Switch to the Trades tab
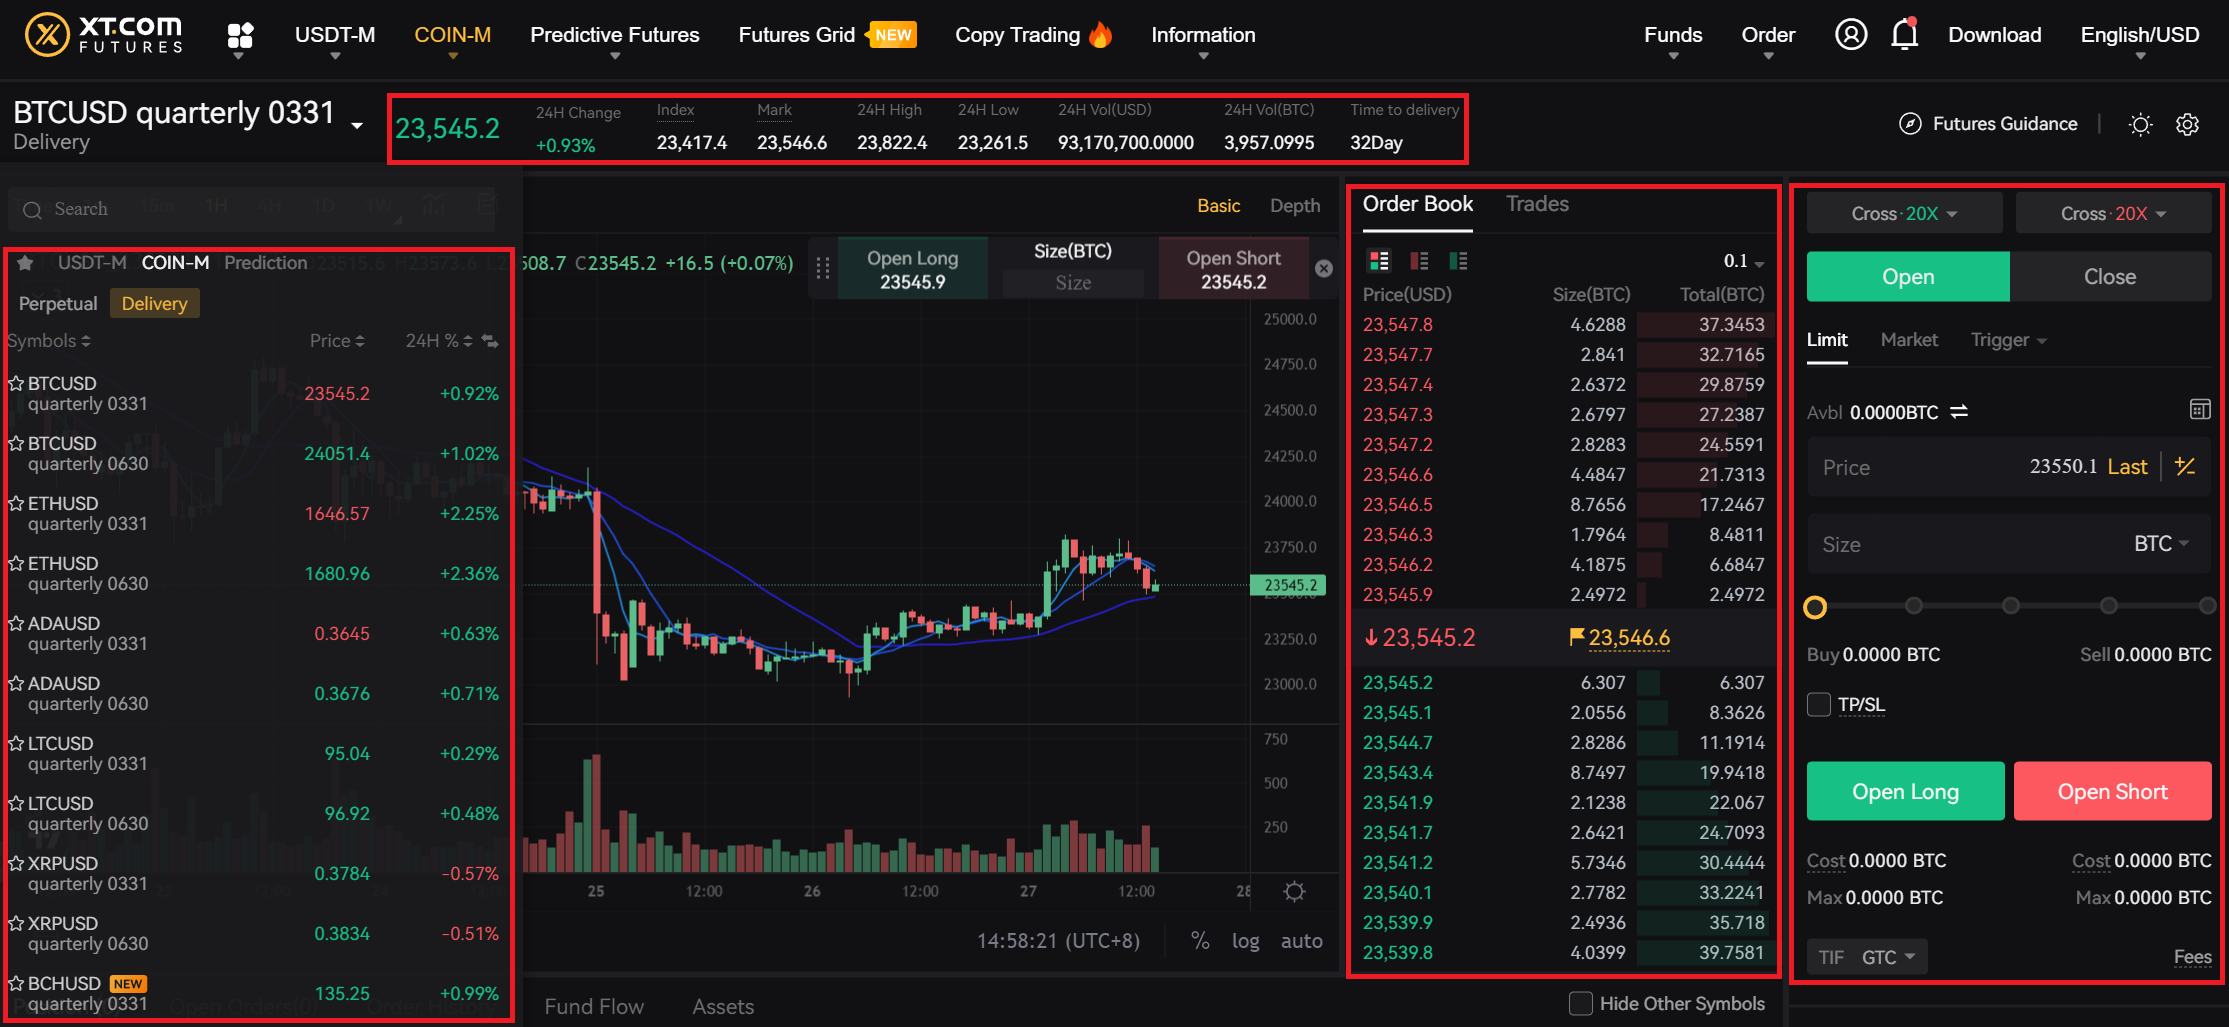The height and width of the screenshot is (1027, 2229). coord(1537,204)
